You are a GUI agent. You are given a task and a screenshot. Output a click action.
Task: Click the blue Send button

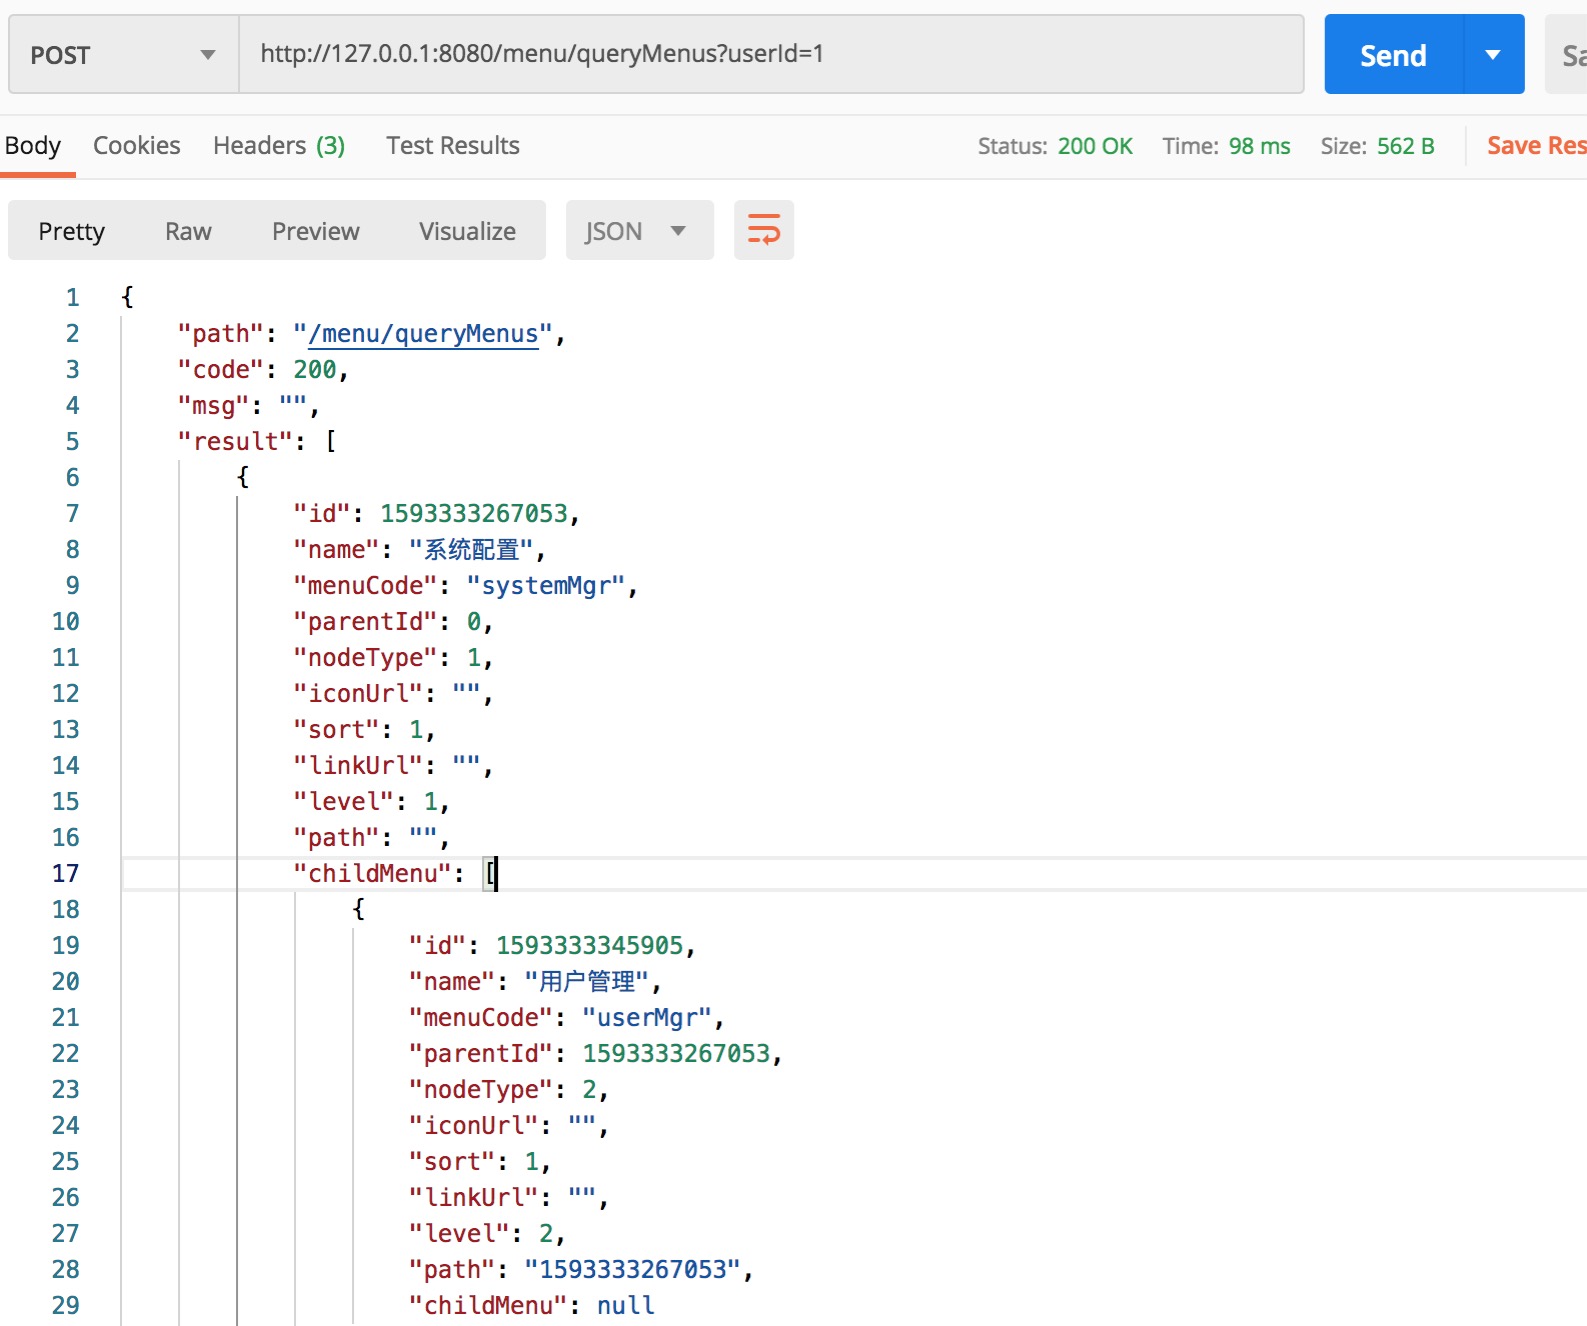point(1393,55)
